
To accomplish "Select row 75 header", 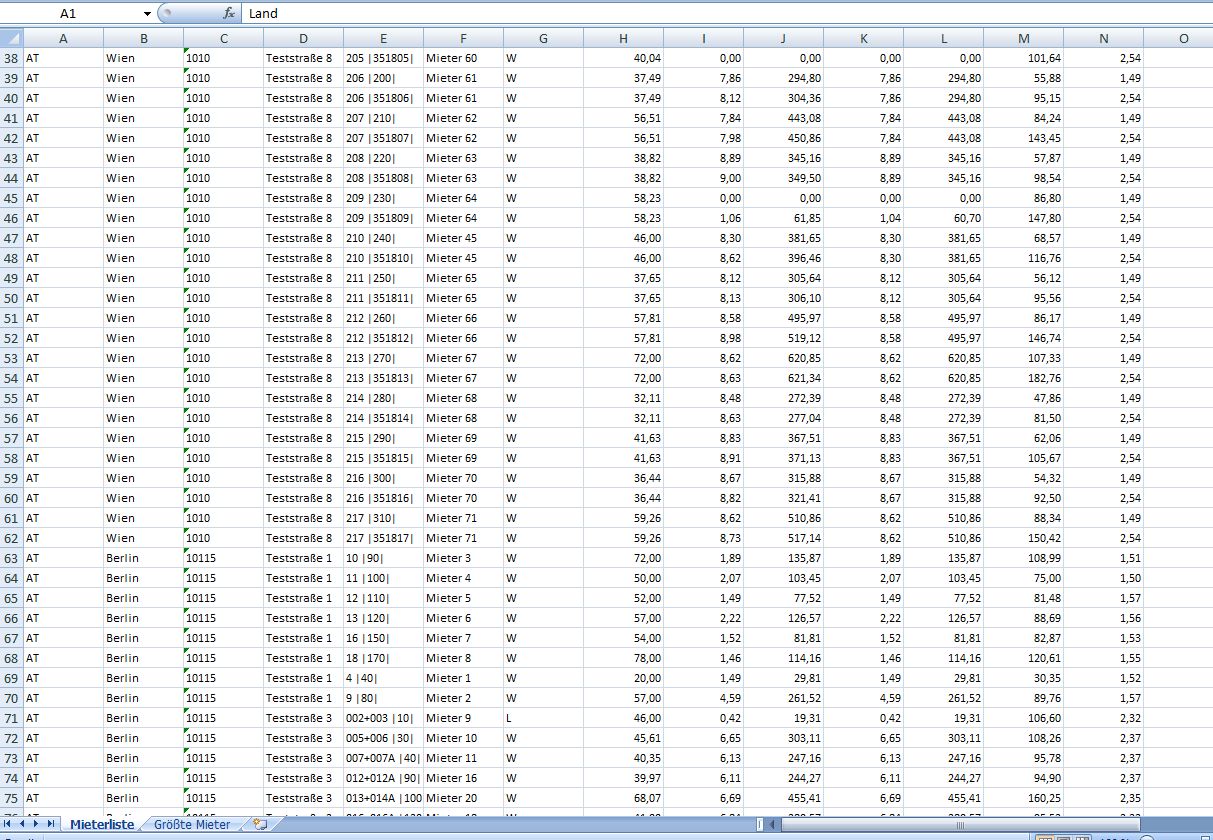I will coord(12,798).
